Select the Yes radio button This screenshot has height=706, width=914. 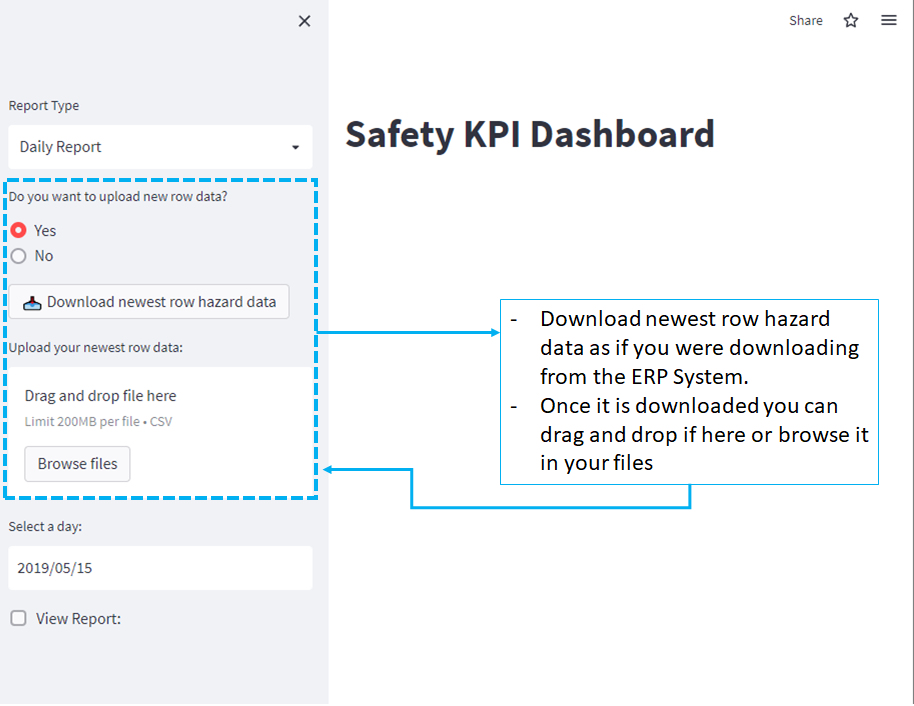point(17,229)
